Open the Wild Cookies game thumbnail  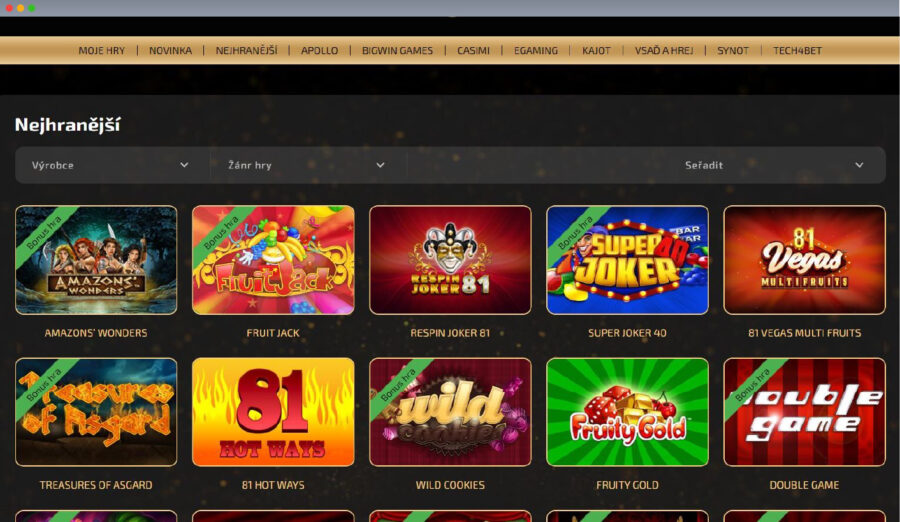[x=450, y=412]
